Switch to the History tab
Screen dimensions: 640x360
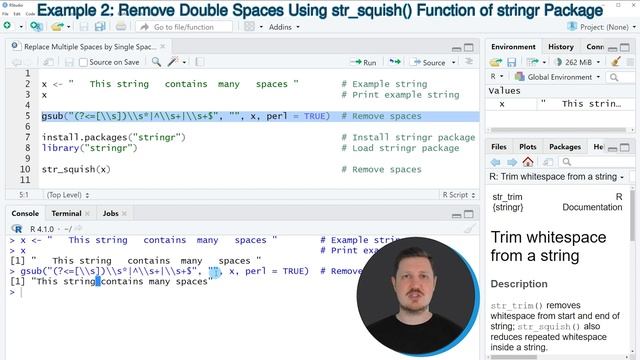click(x=560, y=47)
